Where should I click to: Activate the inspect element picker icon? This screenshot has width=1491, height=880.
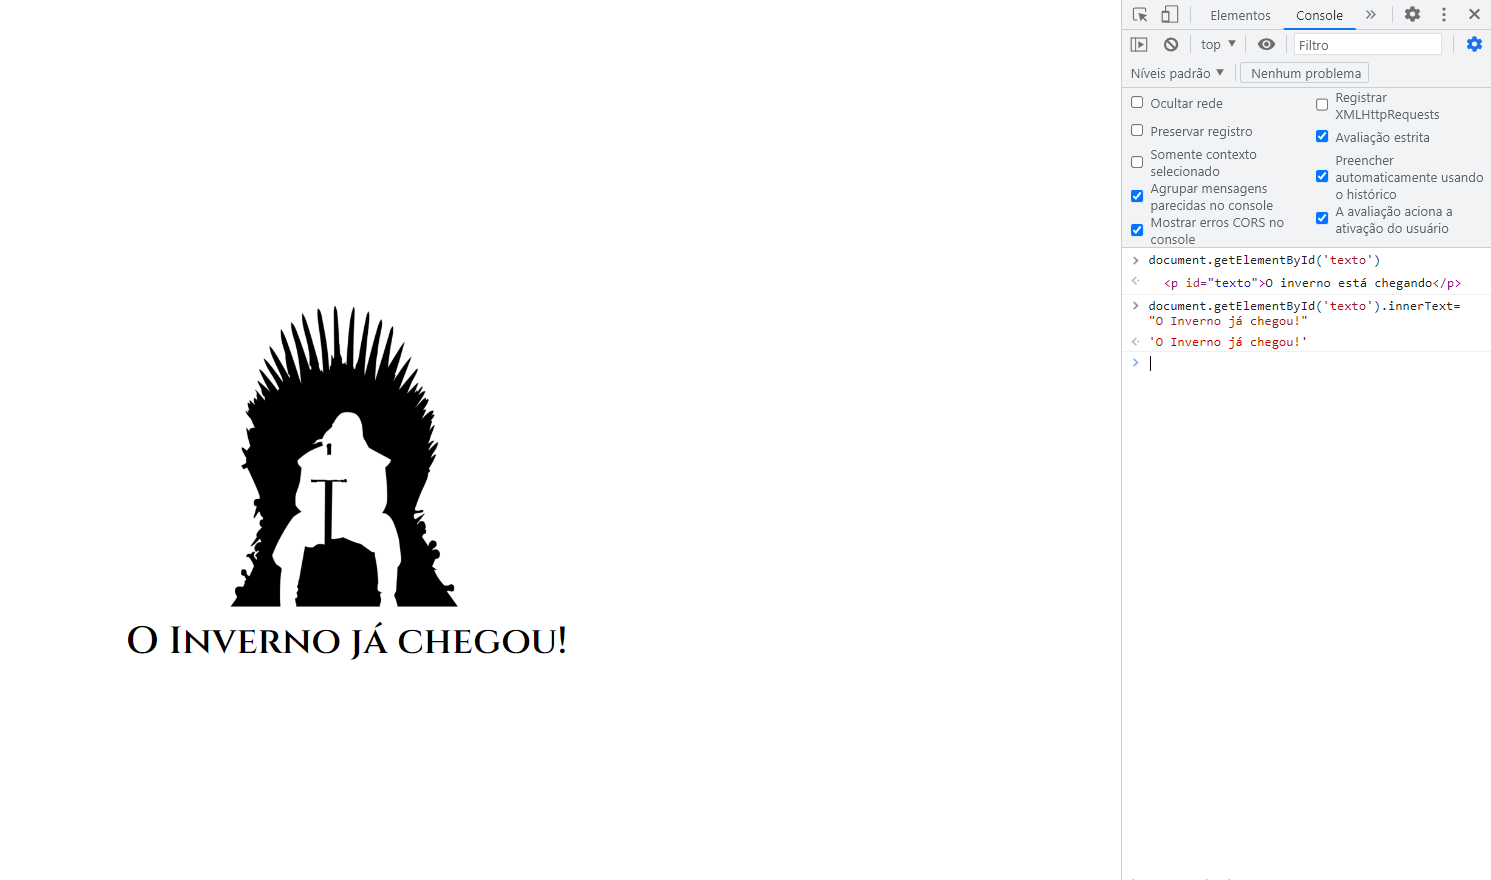coord(1140,15)
